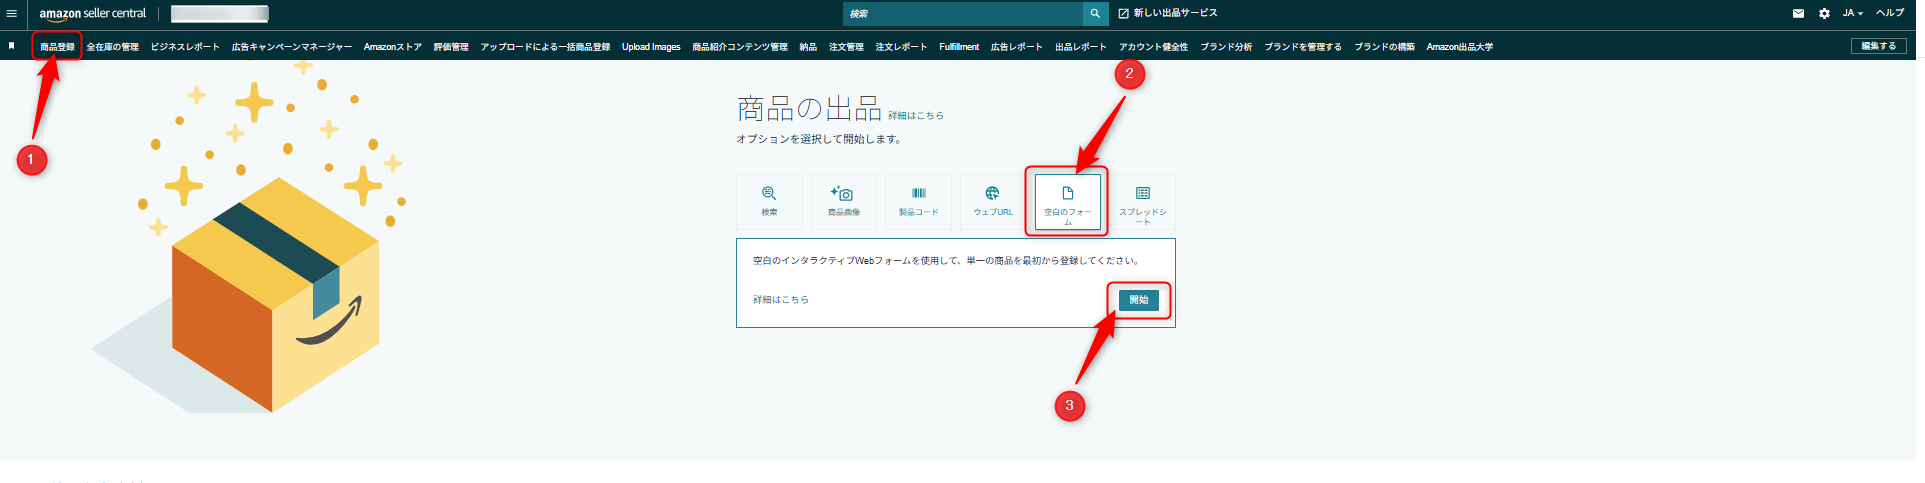
Task: Open the 全在庫の管理 menu item
Action: click(x=112, y=47)
